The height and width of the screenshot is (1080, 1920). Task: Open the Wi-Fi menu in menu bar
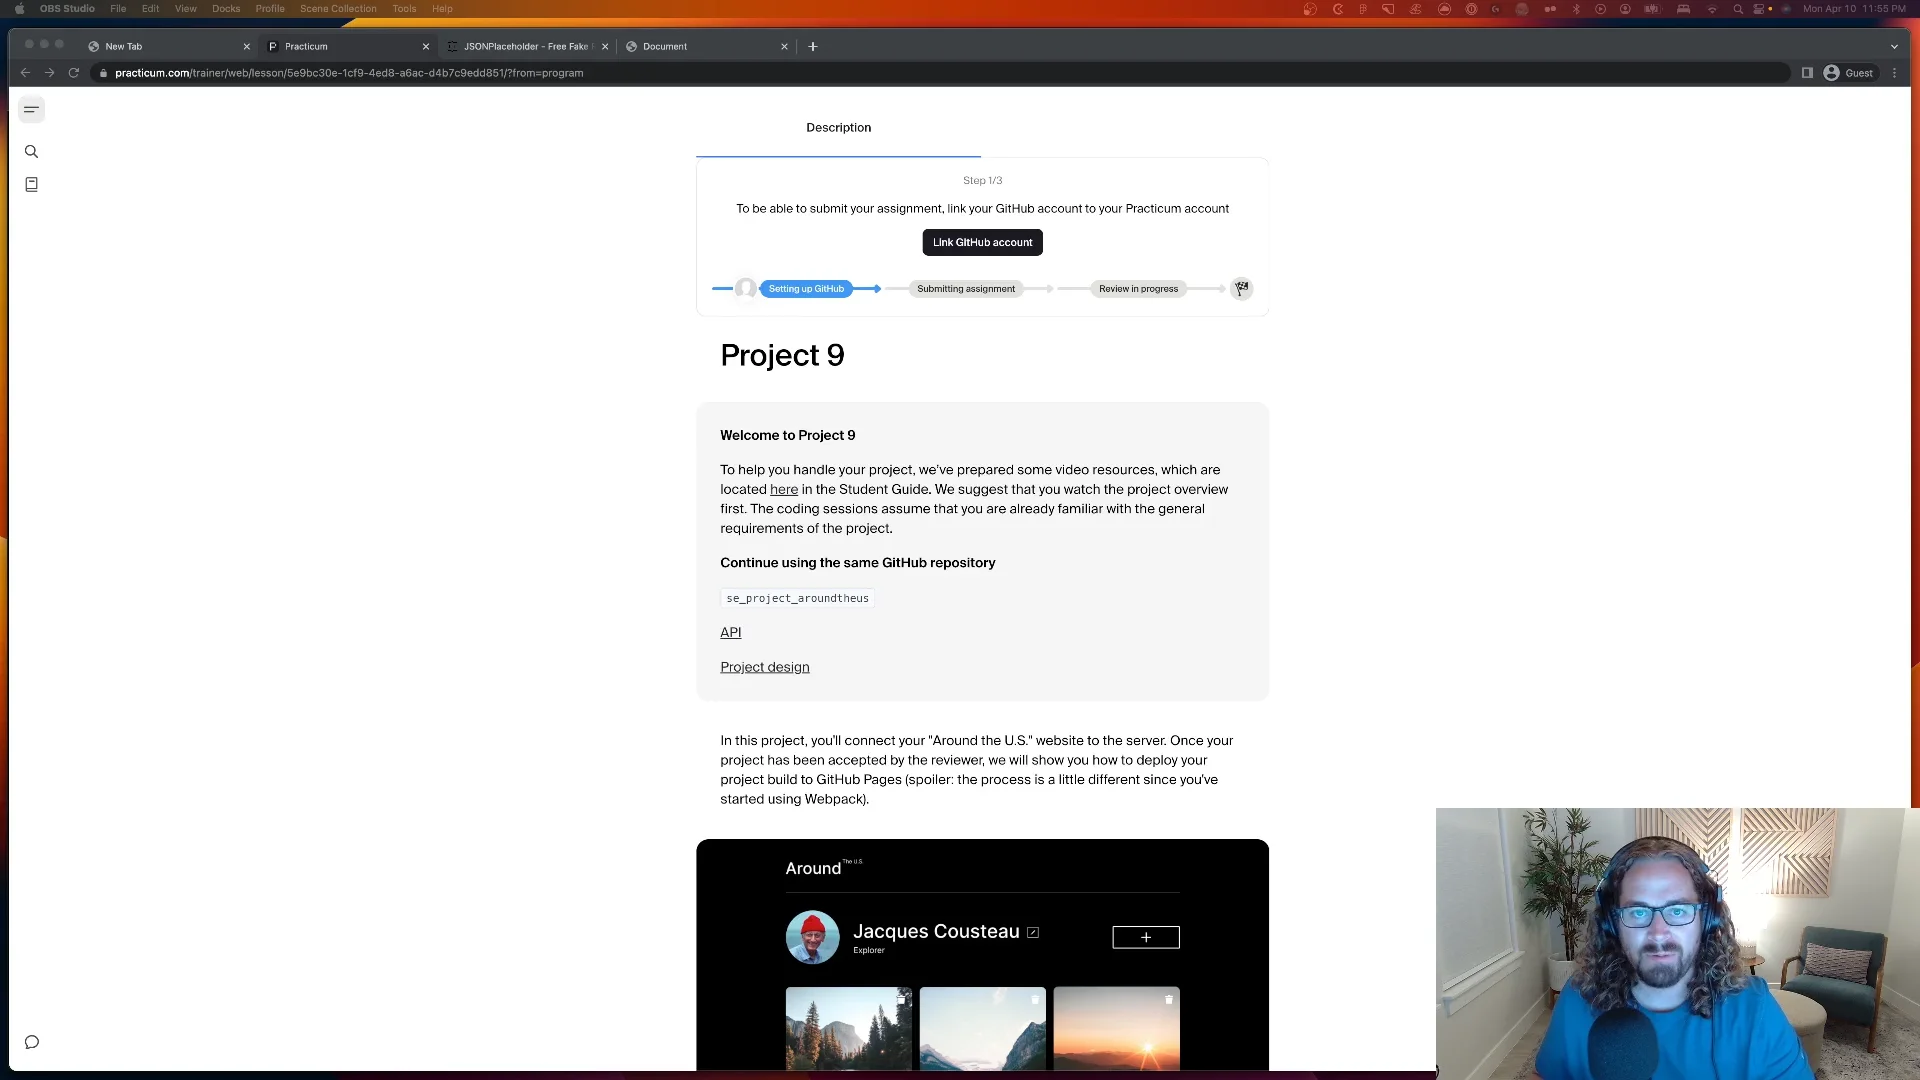1711,8
